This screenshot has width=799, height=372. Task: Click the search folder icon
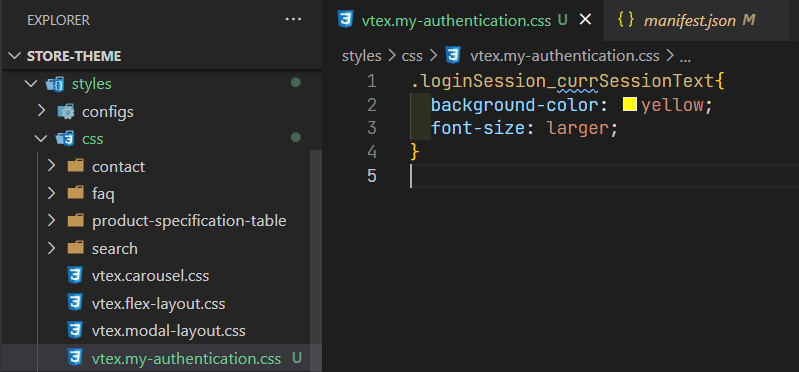pos(75,248)
